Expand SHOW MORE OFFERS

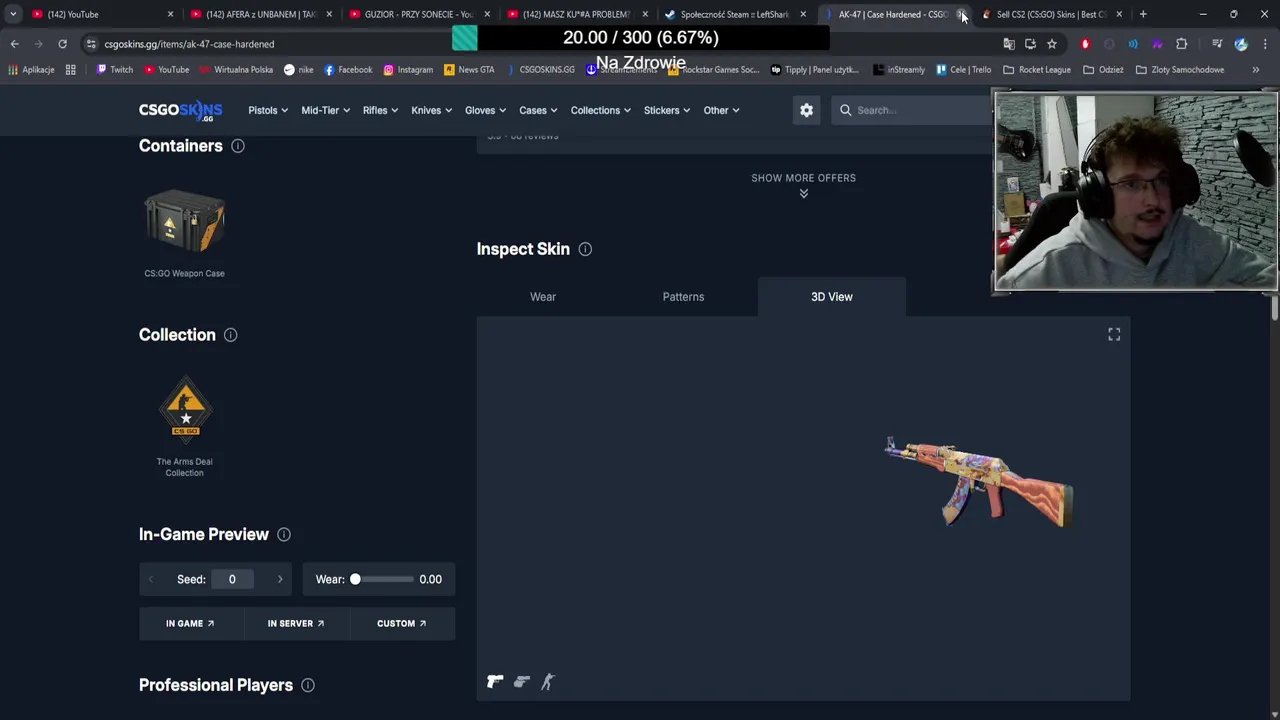pos(803,185)
